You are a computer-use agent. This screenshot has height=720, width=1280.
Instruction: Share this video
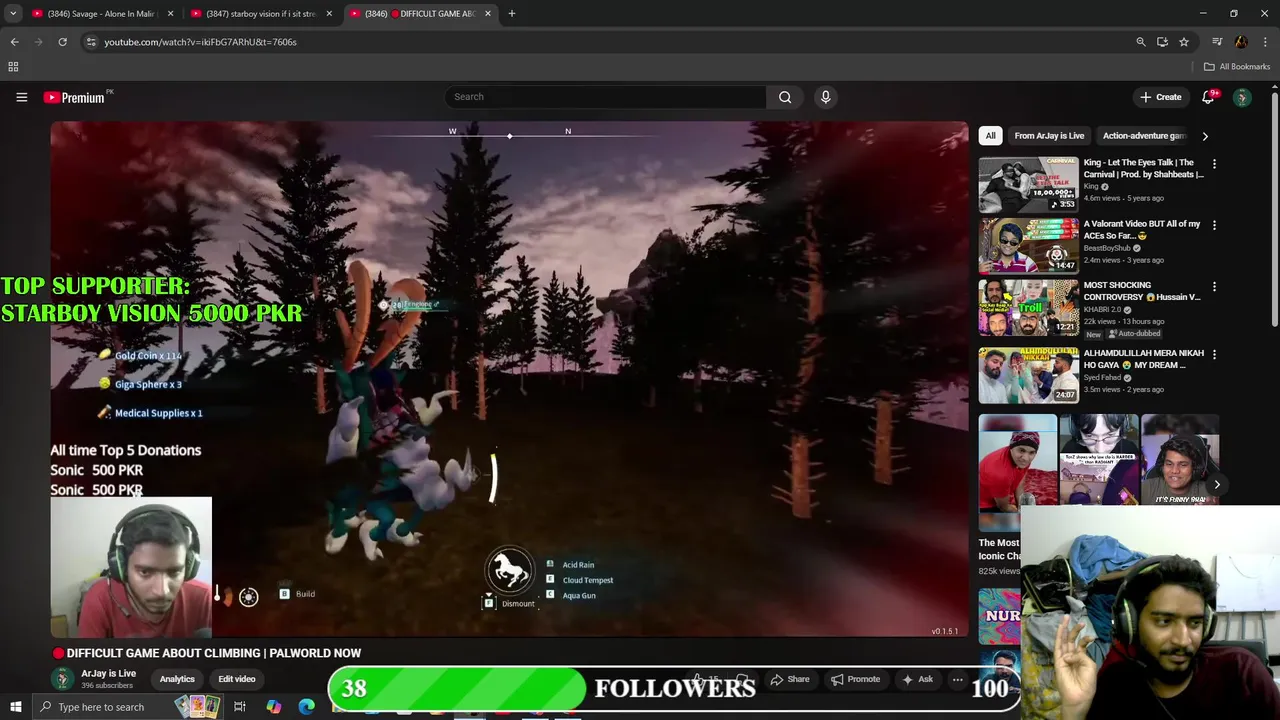click(788, 680)
